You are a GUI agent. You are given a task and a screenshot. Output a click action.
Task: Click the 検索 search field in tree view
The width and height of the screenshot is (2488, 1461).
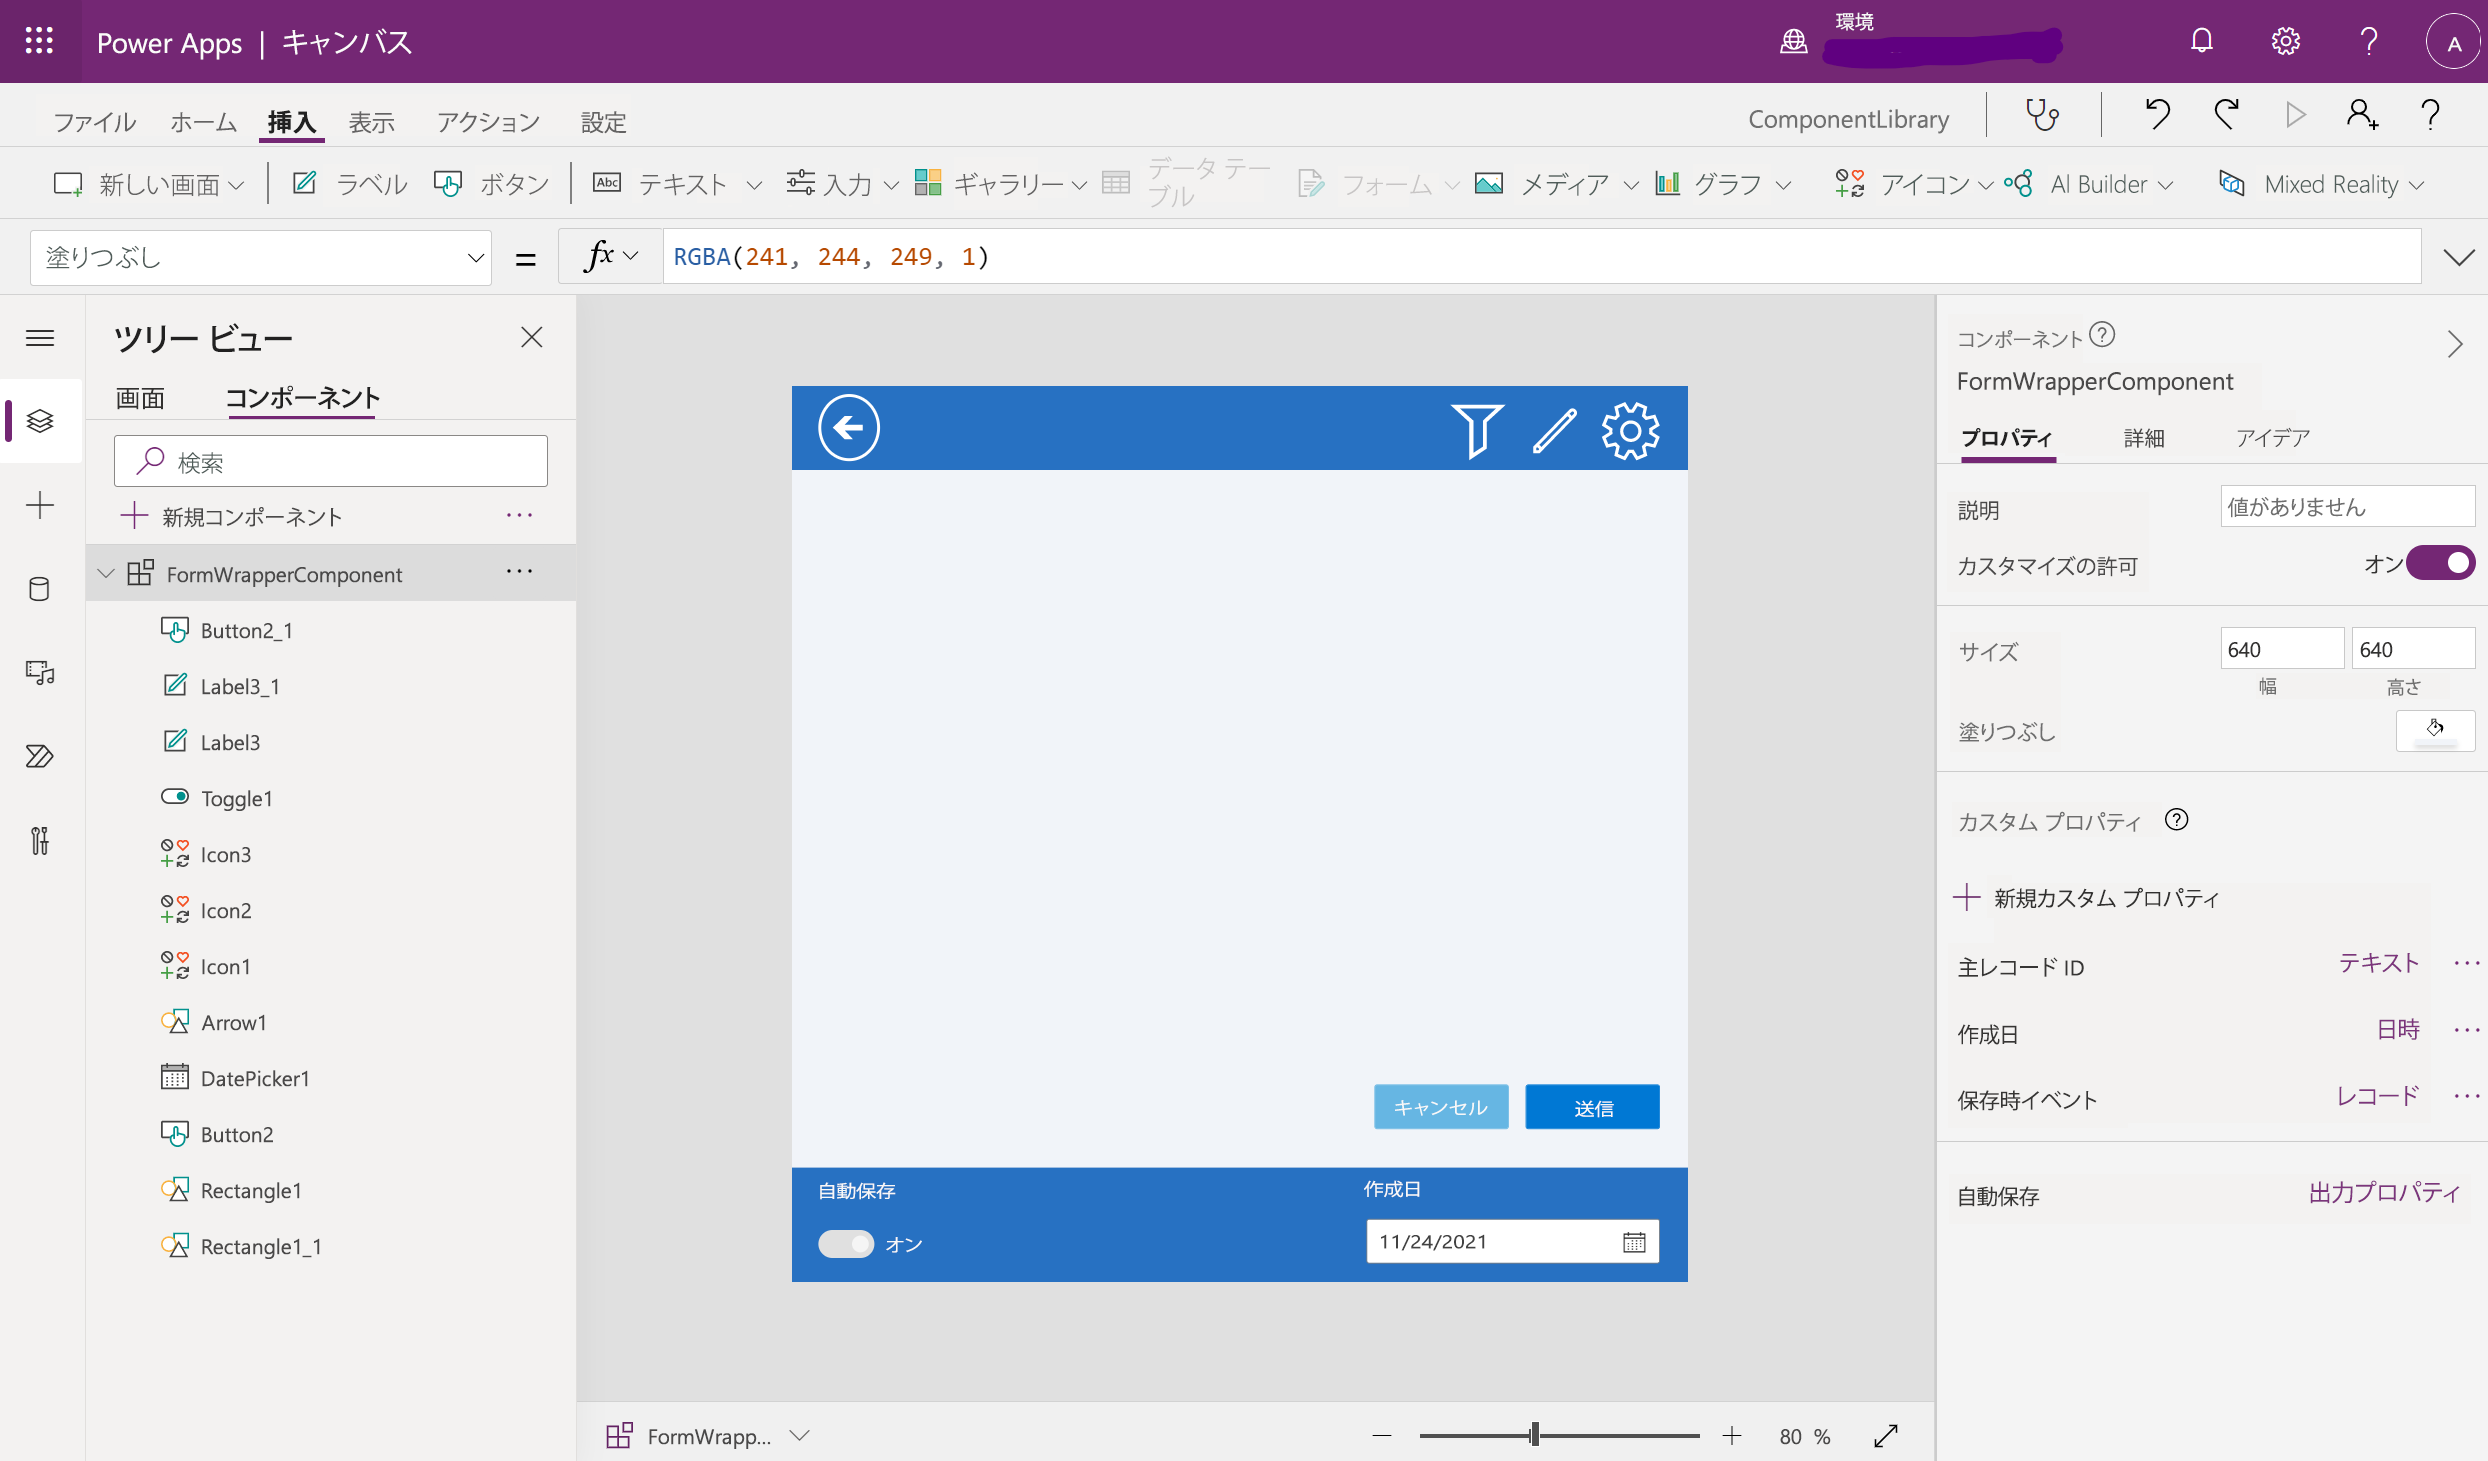pos(331,461)
